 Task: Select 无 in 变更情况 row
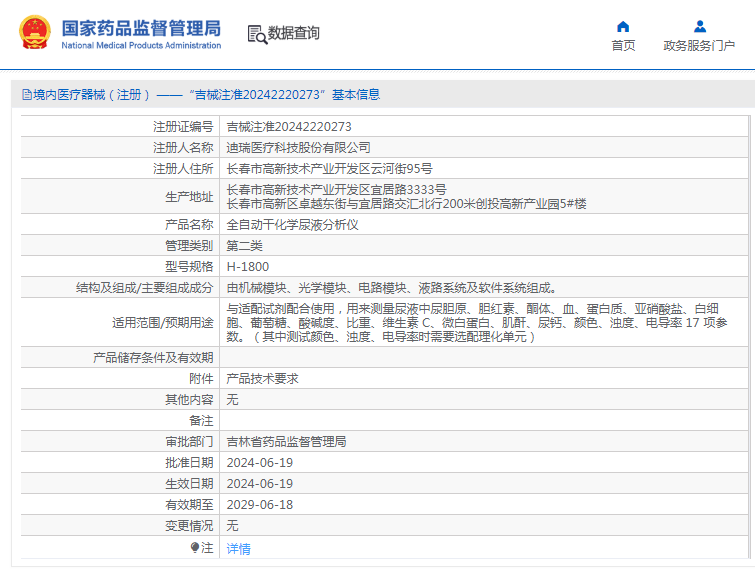pos(233,526)
